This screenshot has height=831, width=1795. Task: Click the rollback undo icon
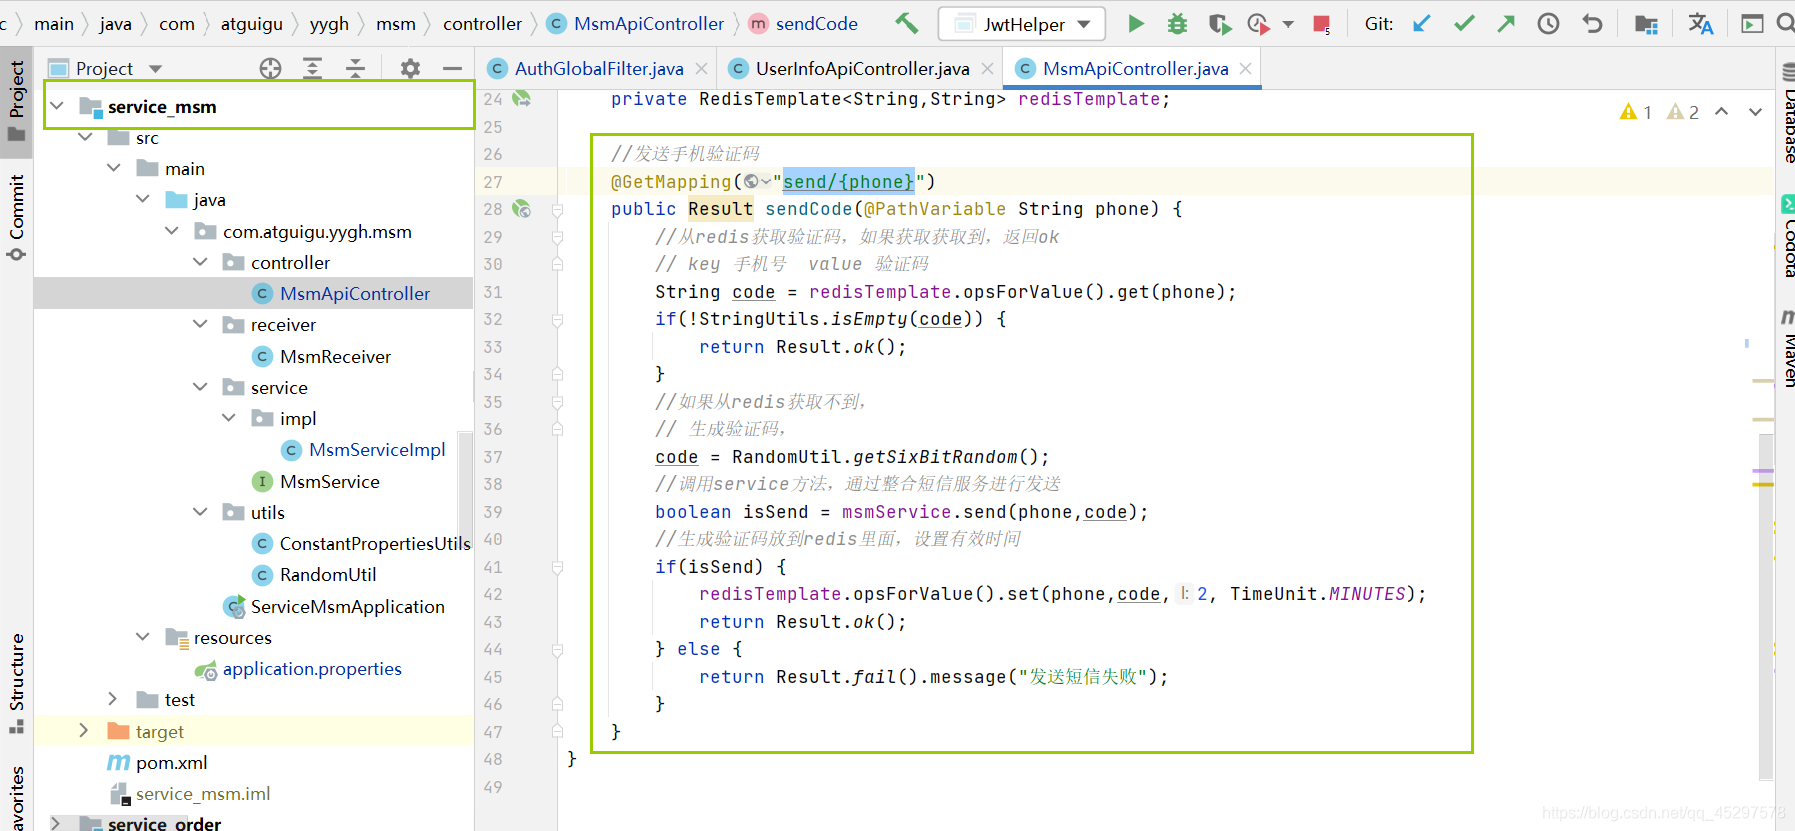pyautogui.click(x=1592, y=23)
